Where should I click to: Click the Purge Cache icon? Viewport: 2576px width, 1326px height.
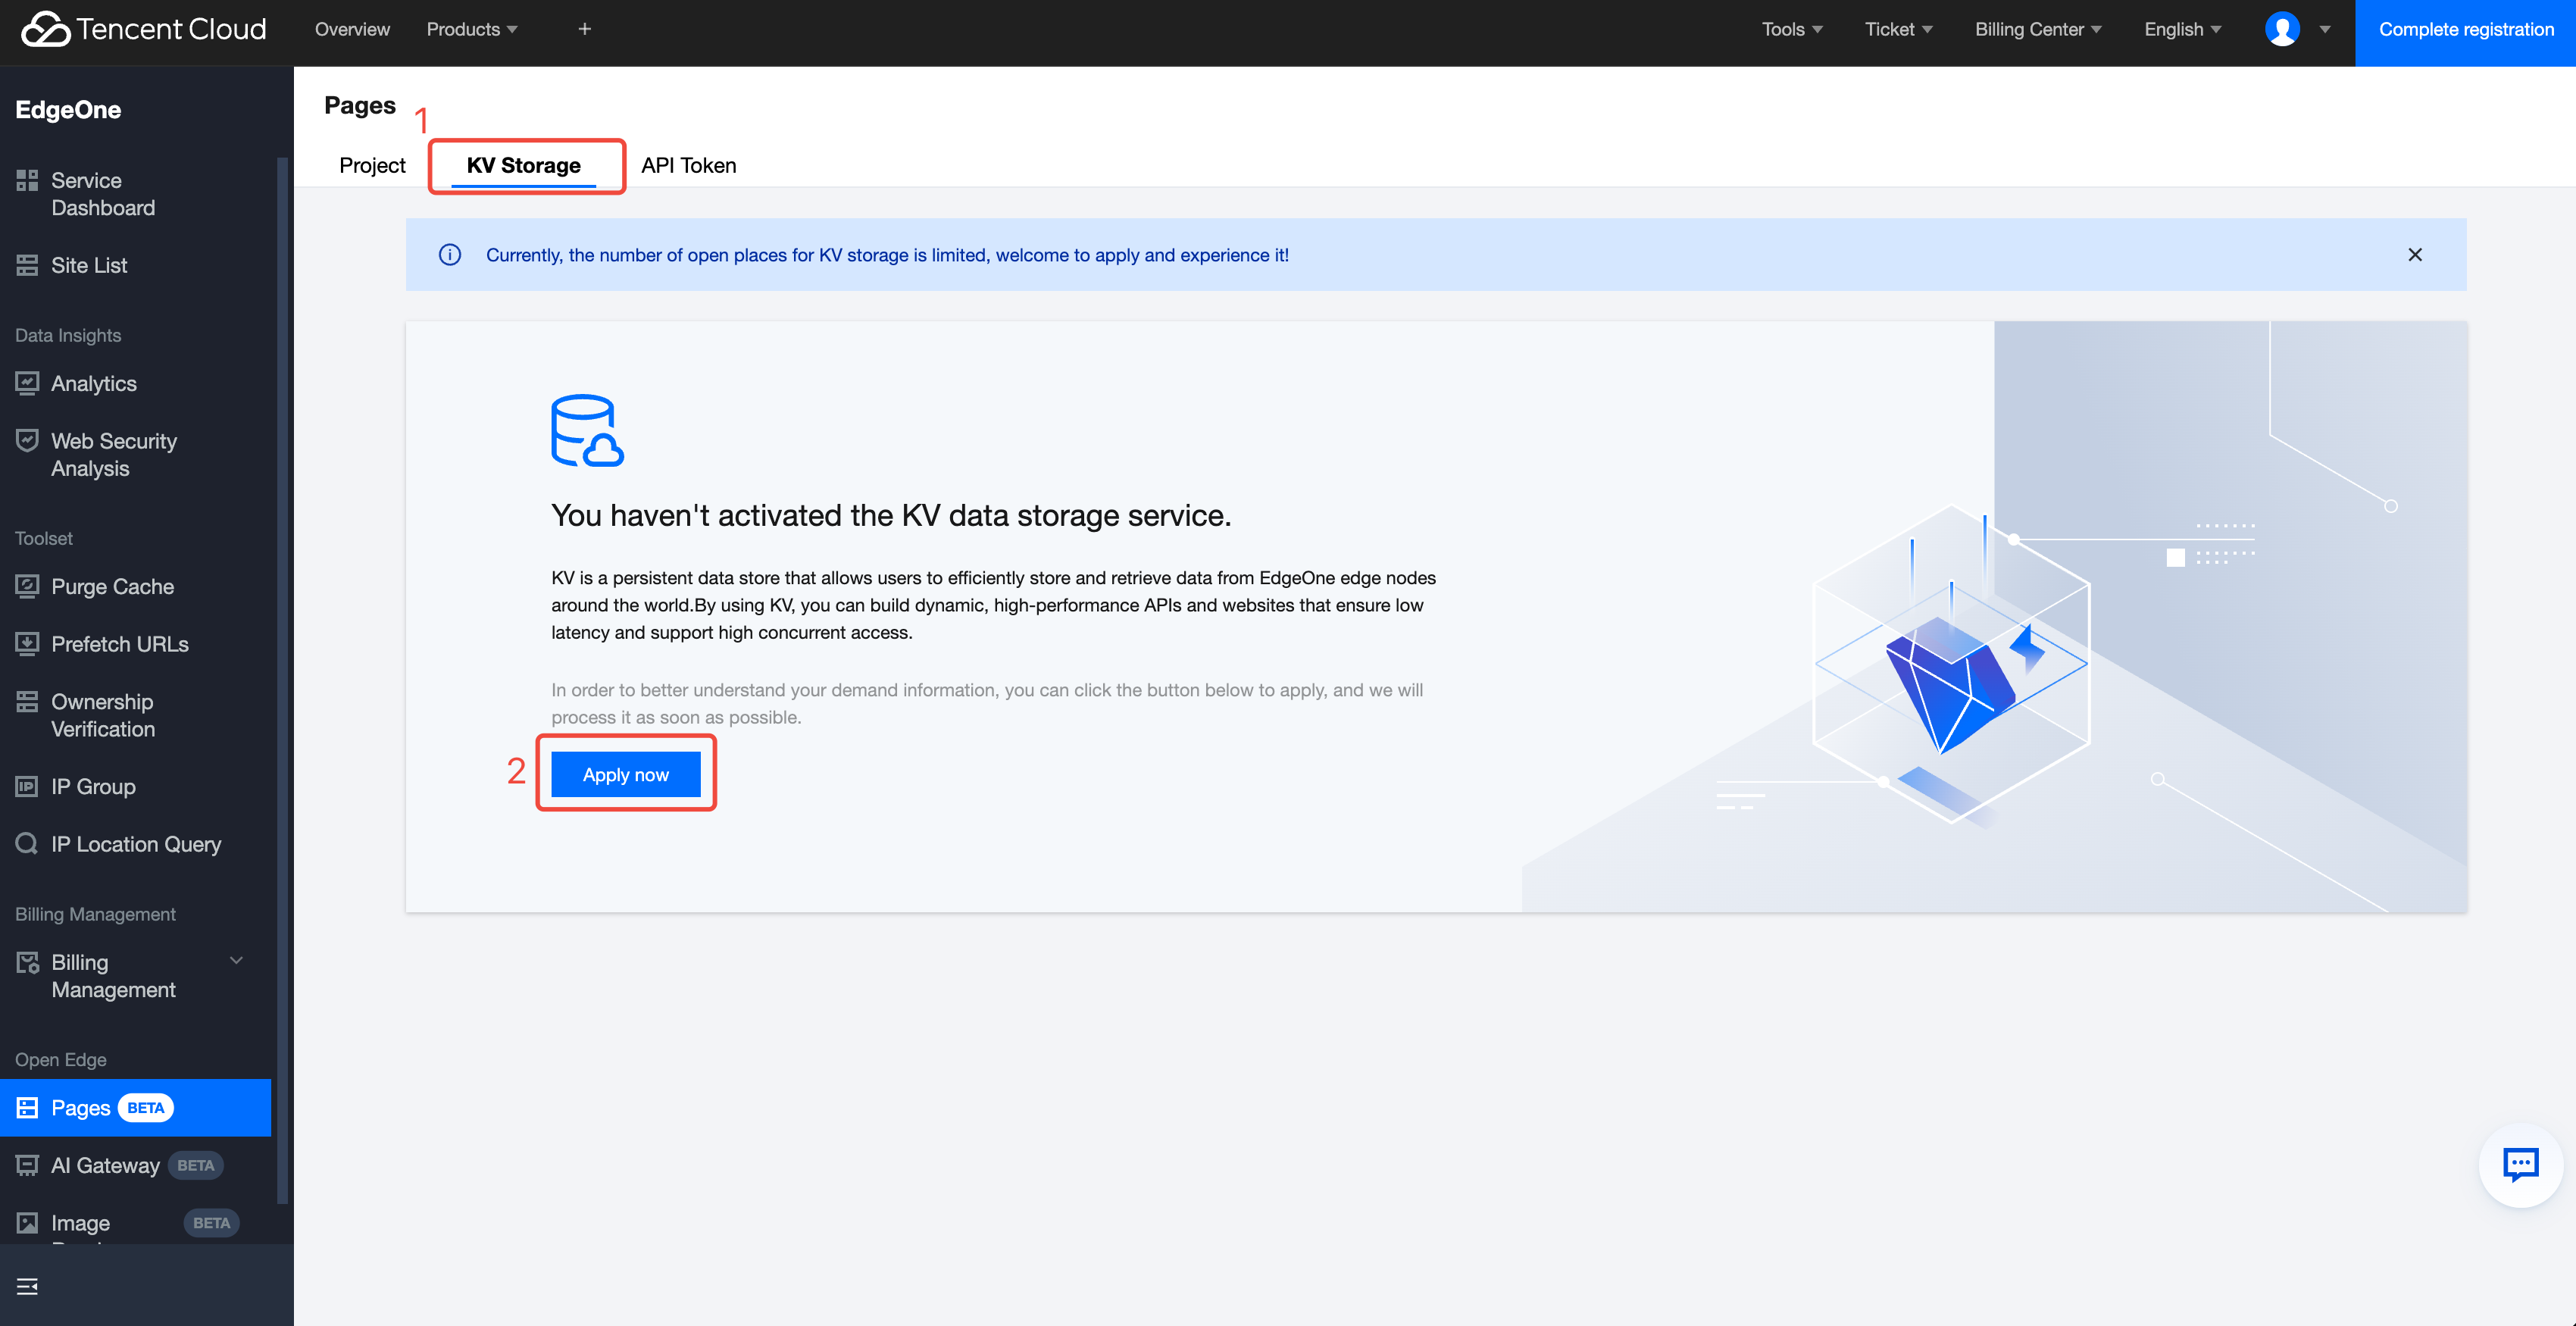pyautogui.click(x=27, y=586)
